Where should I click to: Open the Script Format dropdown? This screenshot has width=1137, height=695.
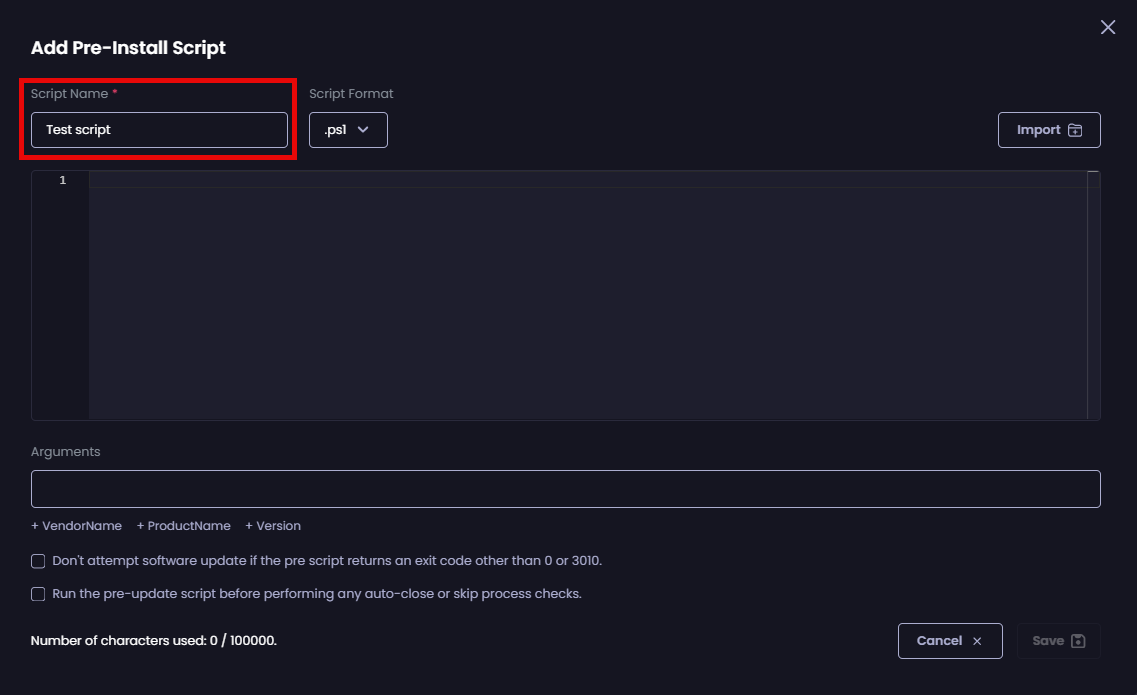pyautogui.click(x=348, y=129)
